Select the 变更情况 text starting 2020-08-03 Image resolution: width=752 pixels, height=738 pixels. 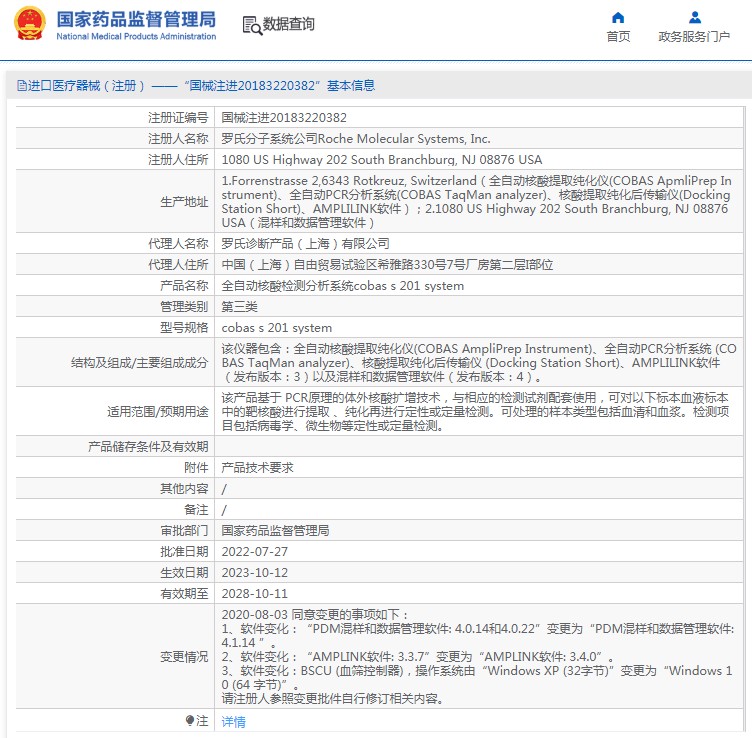click(x=479, y=656)
